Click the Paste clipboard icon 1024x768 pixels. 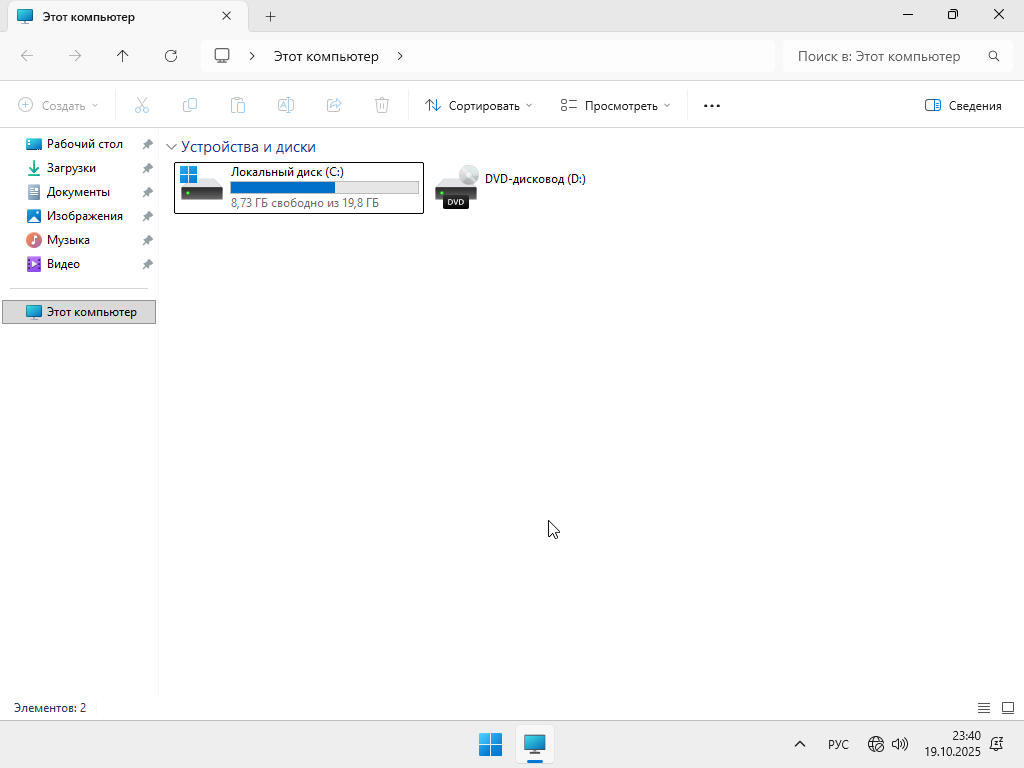(x=238, y=105)
